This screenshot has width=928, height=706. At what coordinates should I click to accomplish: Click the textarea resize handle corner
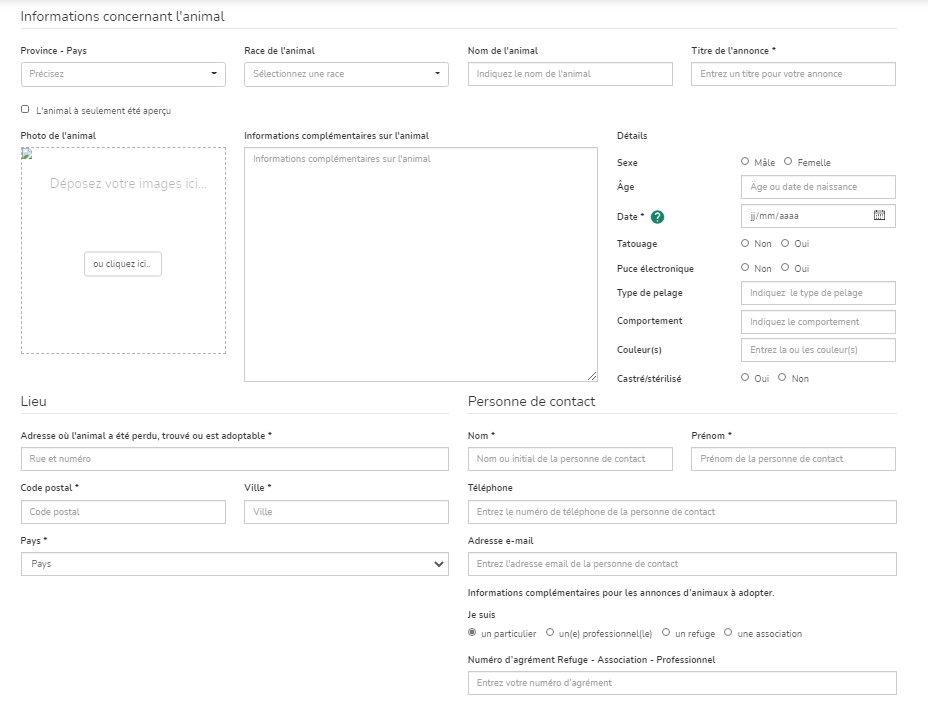[x=592, y=376]
